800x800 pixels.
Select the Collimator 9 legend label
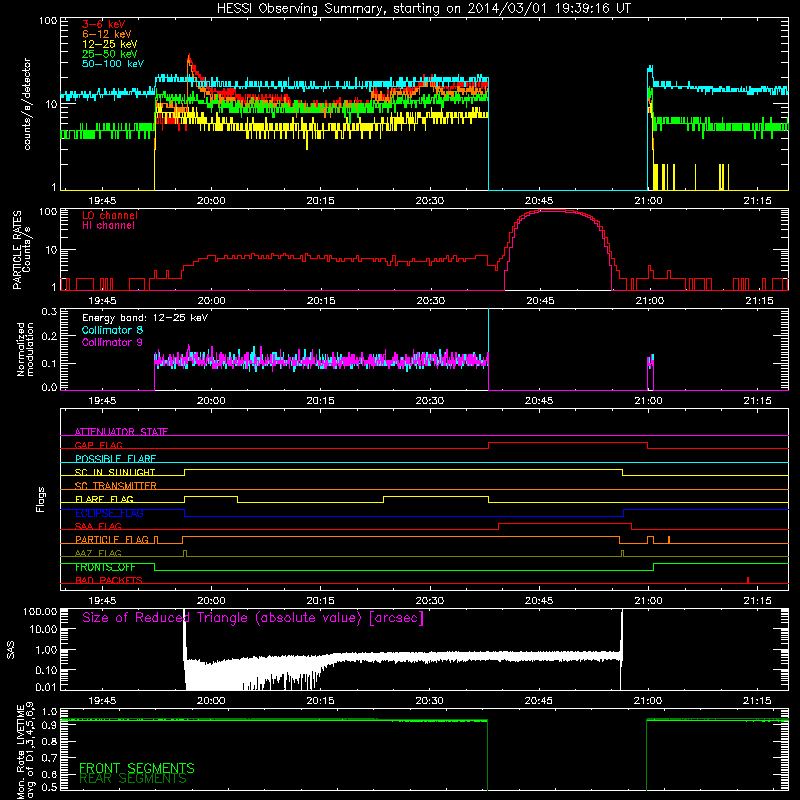(x=112, y=342)
